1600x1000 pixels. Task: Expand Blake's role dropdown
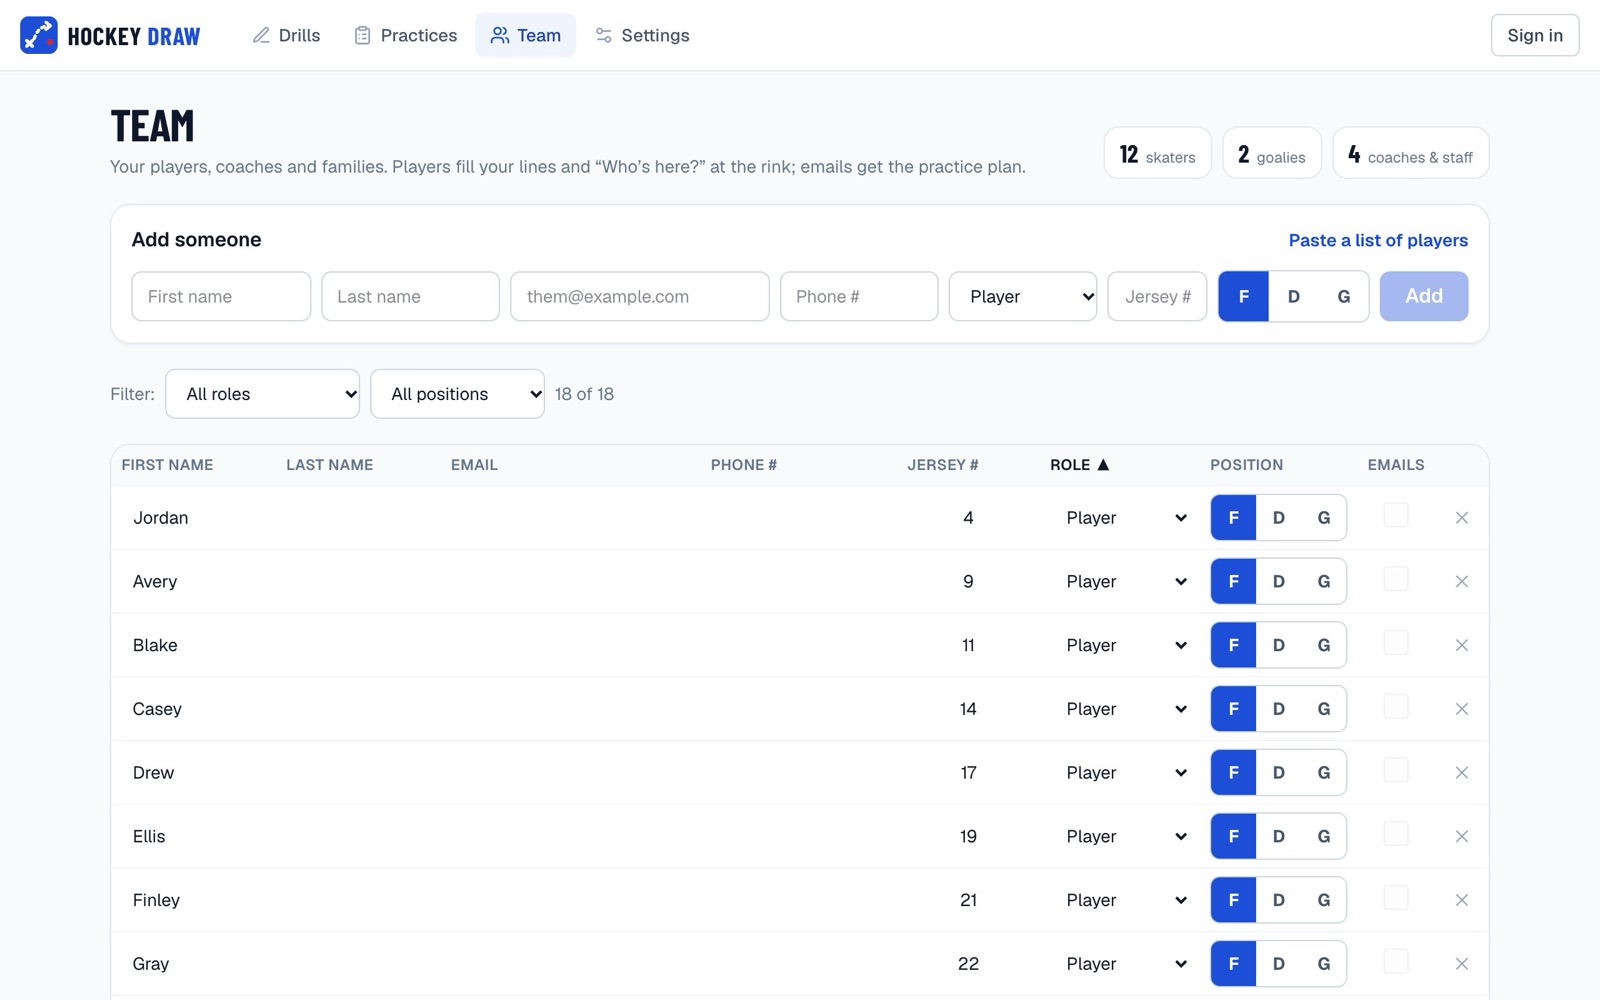pos(1124,646)
